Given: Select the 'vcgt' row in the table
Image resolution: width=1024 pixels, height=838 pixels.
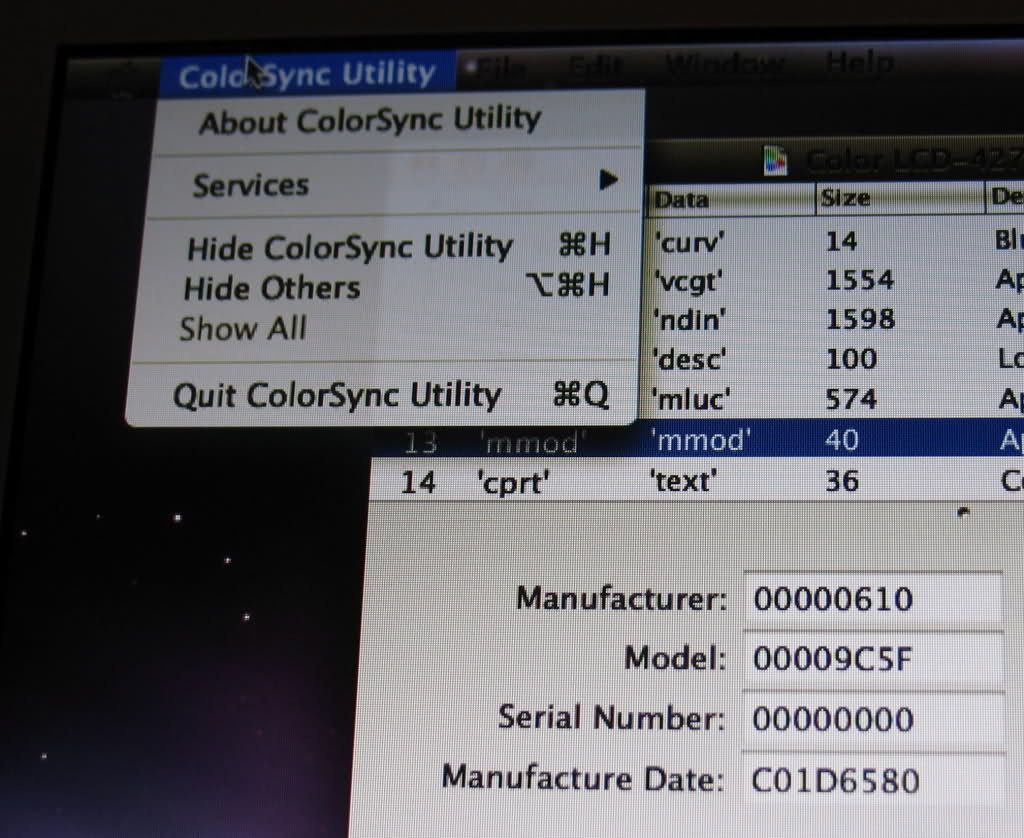Looking at the screenshot, I should [835, 281].
